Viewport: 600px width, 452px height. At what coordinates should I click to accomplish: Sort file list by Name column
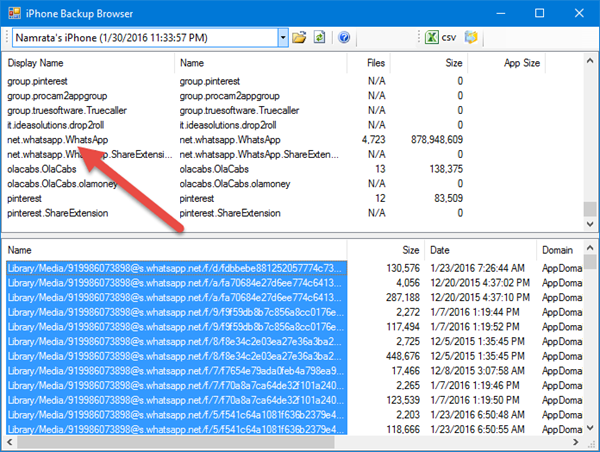20,250
